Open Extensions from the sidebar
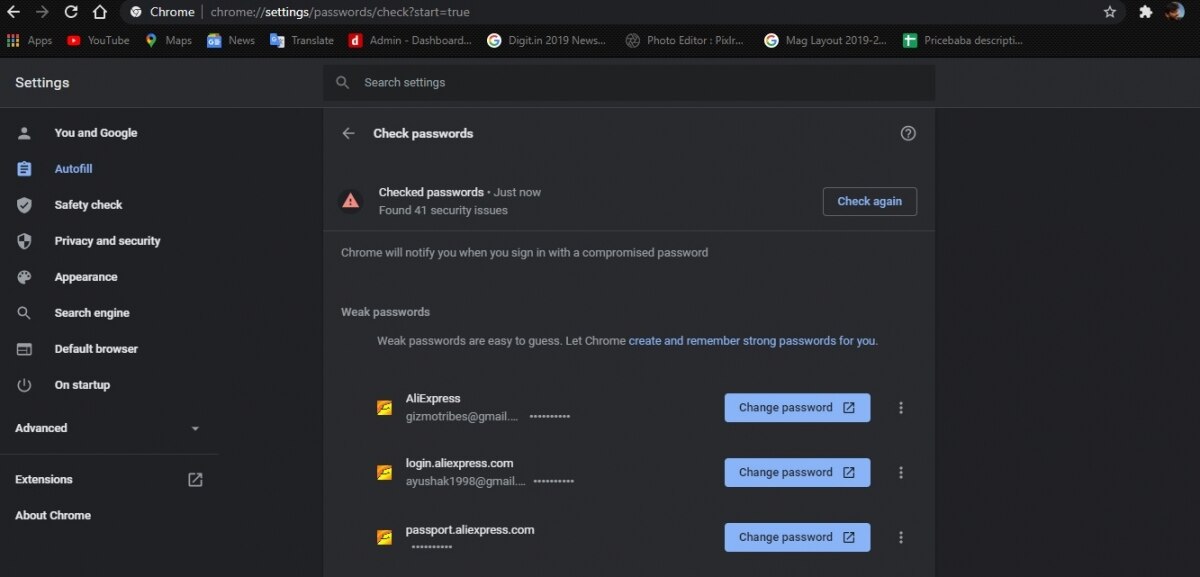Viewport: 1200px width, 577px height. tap(44, 480)
